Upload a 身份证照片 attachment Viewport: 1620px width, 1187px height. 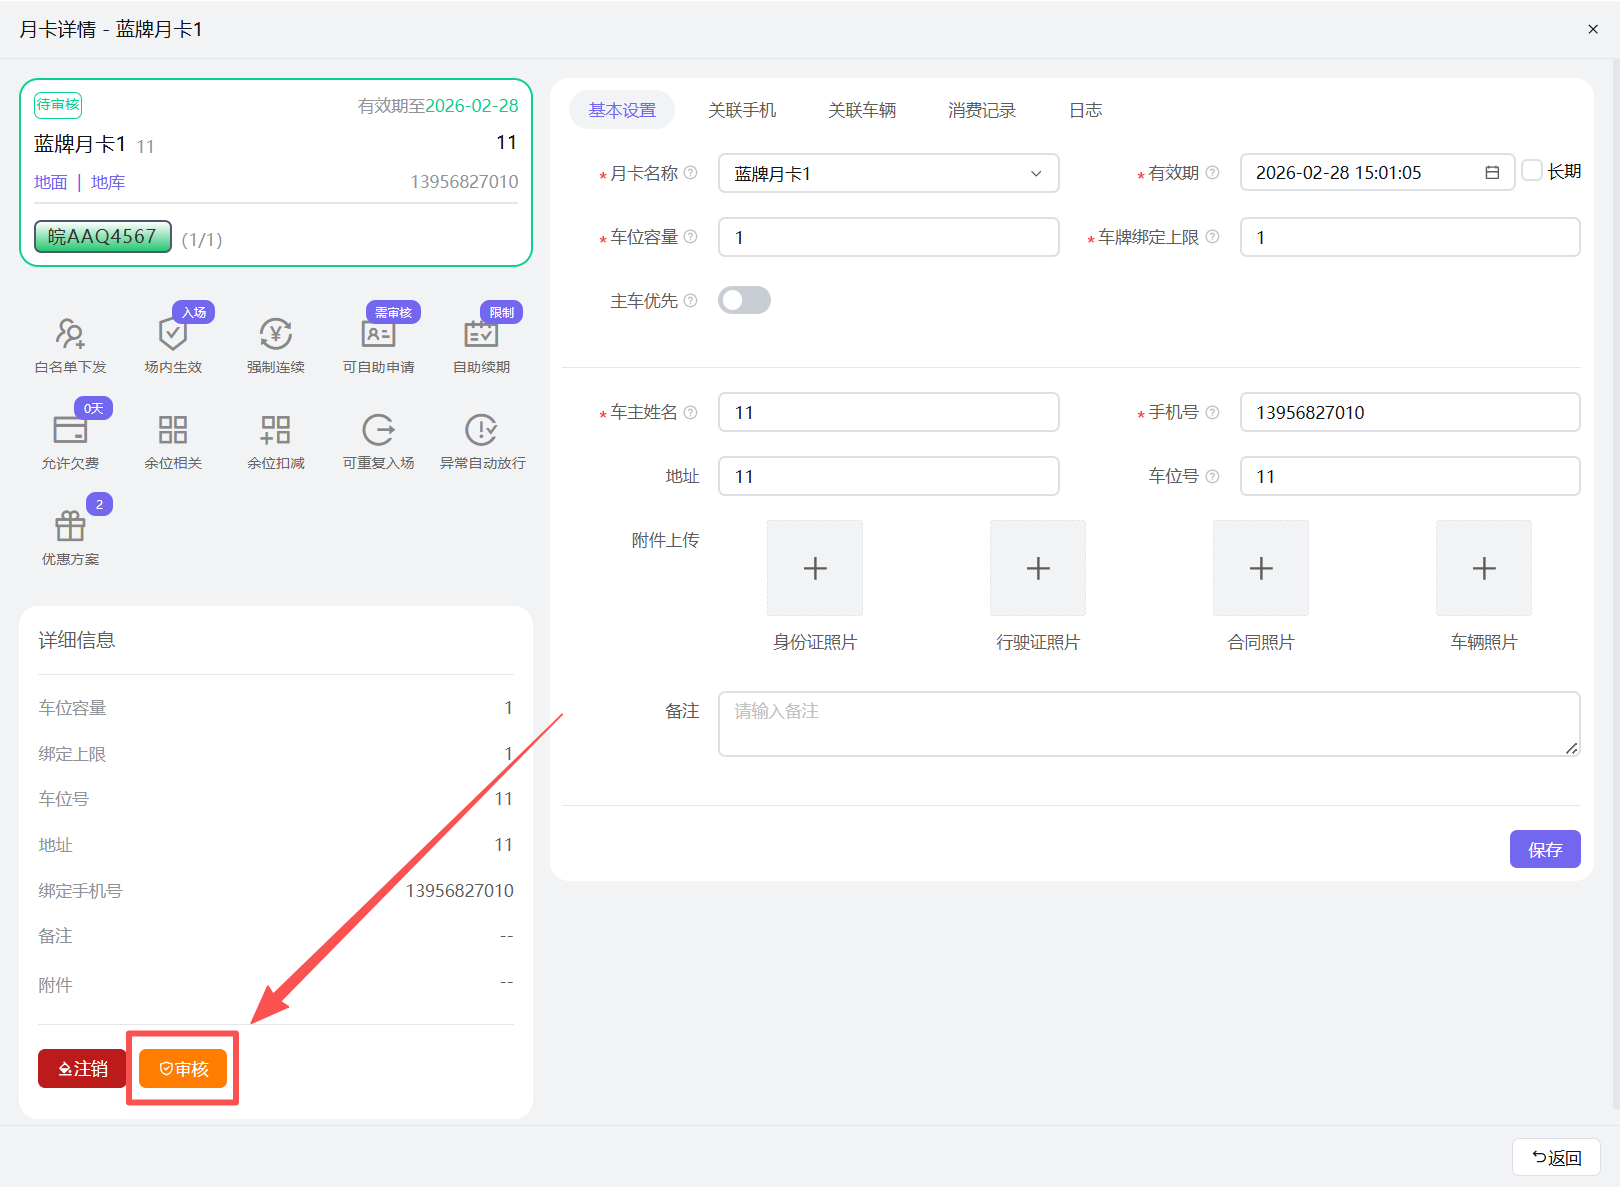point(814,568)
